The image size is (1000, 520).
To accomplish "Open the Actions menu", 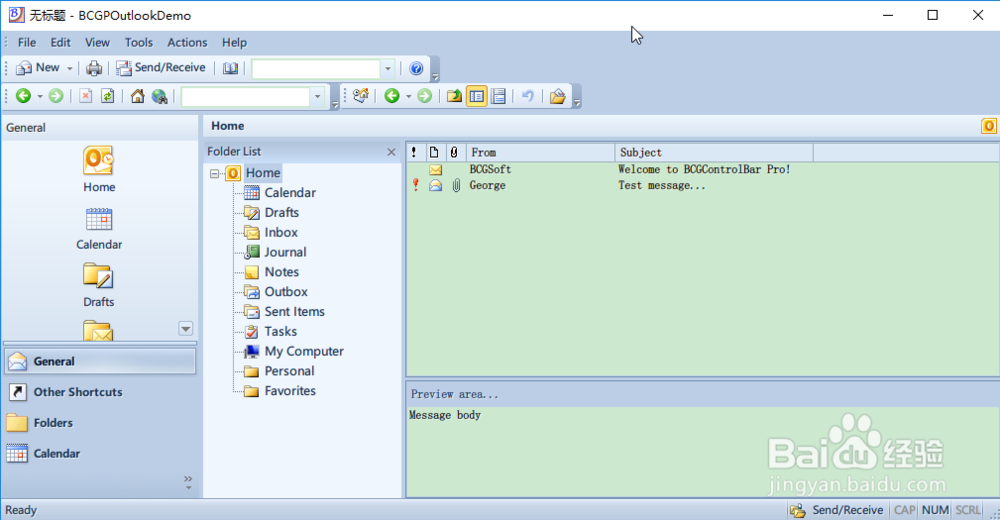I will [x=187, y=42].
